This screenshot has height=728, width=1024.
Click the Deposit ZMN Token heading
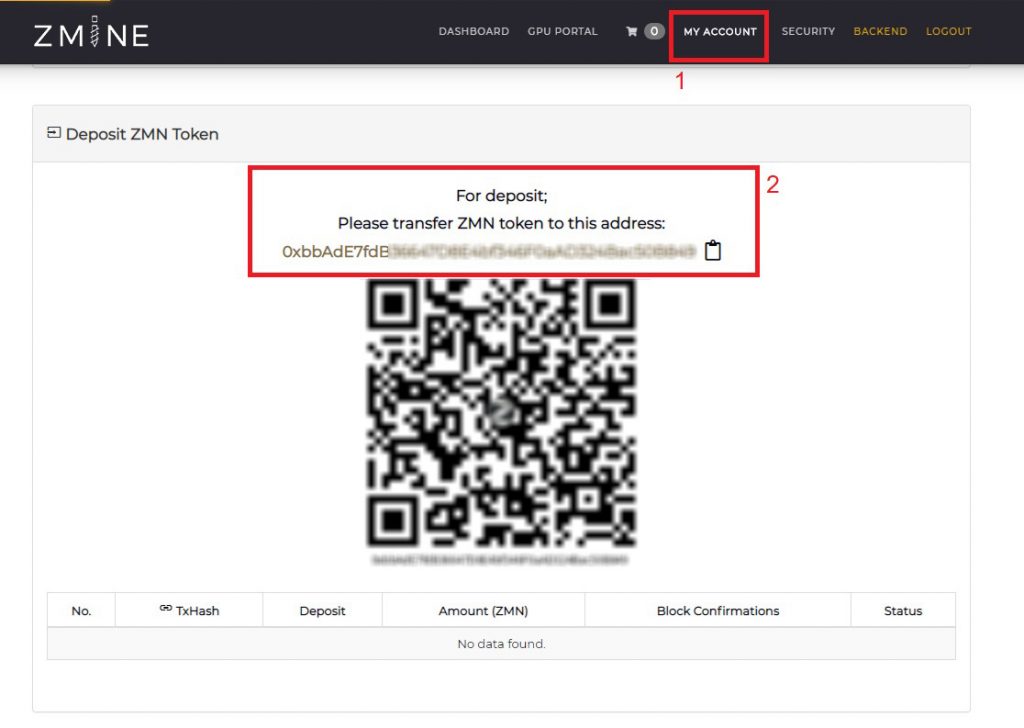(142, 132)
